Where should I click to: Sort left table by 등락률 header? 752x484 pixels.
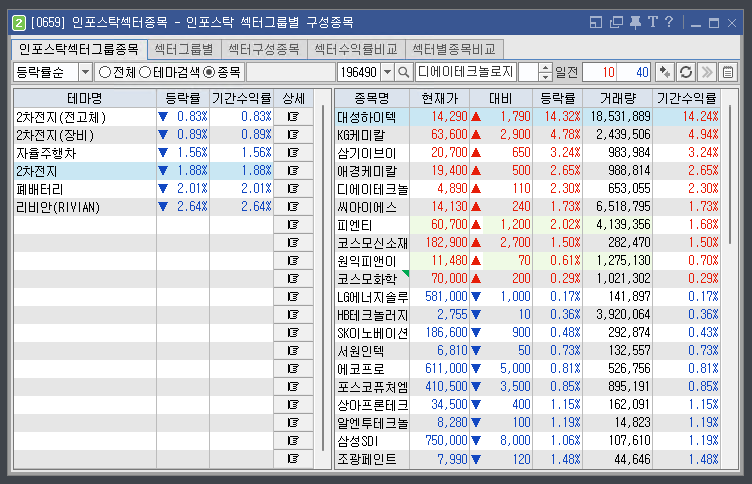(183, 98)
